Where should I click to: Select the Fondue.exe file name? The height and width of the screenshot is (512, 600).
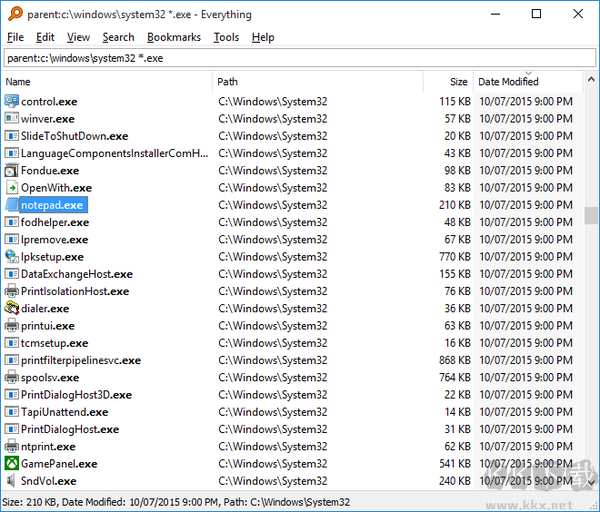point(50,171)
